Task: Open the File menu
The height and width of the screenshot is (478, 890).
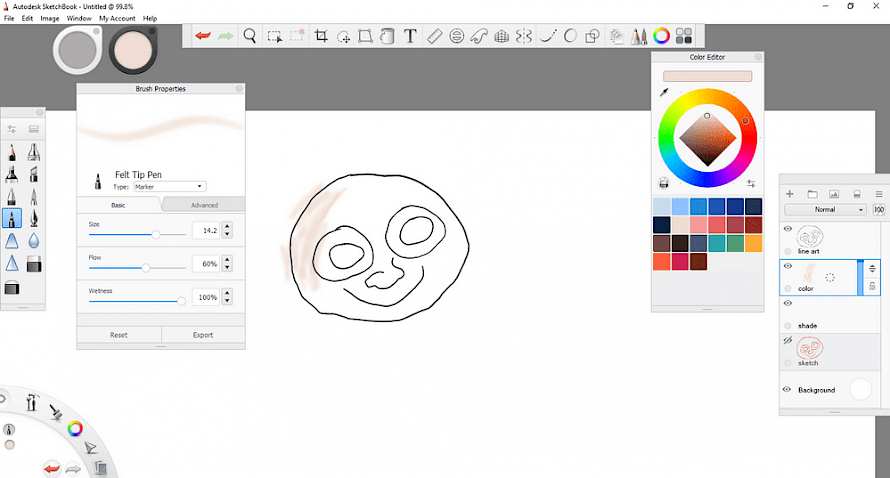Action: coord(9,18)
